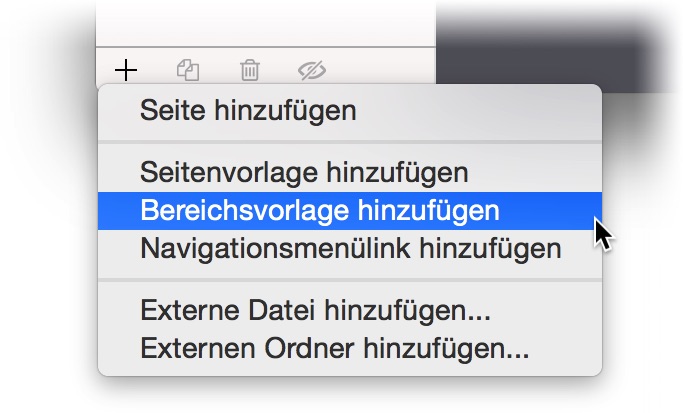683x413 pixels.
Task: Click the duplicate pages icon
Action: pyautogui.click(x=188, y=70)
